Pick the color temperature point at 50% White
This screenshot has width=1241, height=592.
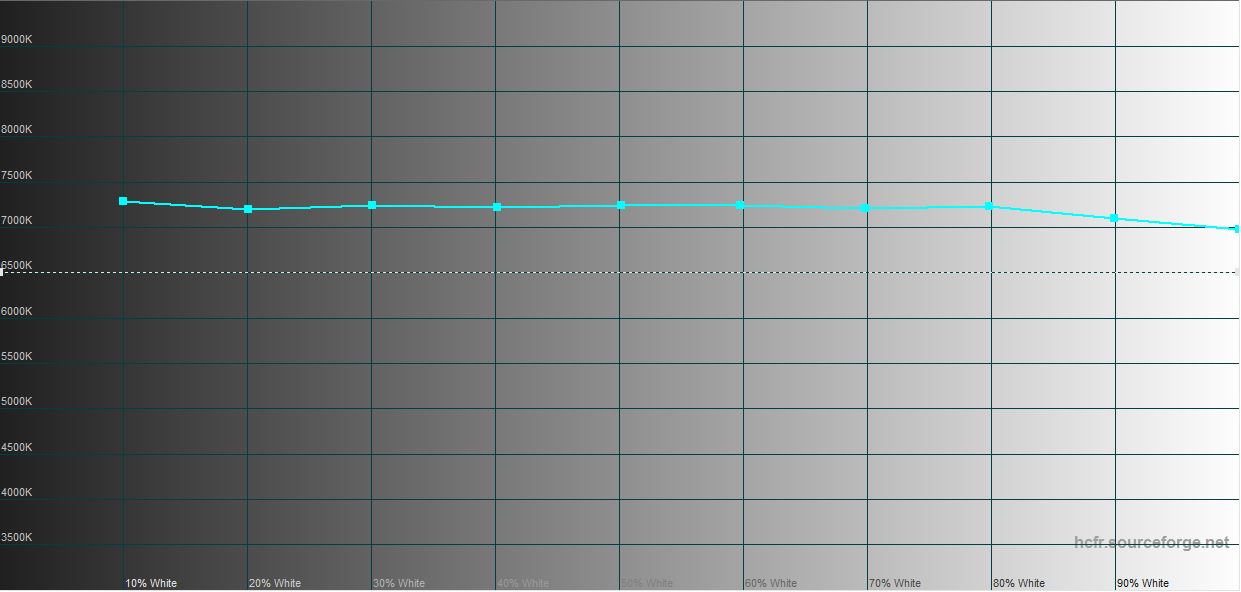click(x=621, y=205)
